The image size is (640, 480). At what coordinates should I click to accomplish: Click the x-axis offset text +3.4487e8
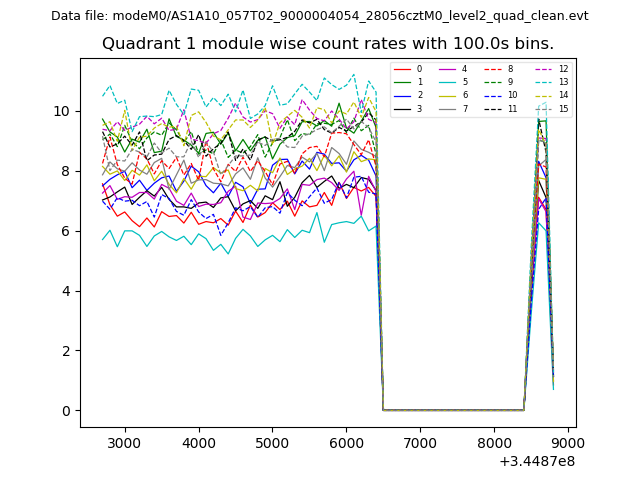[x=535, y=461]
